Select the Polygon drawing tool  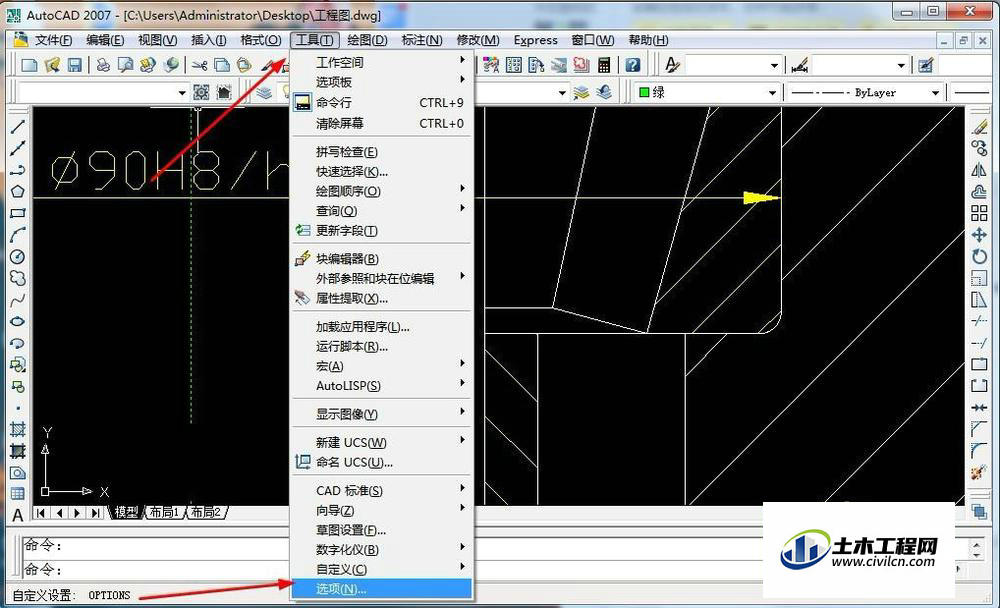[x=17, y=191]
